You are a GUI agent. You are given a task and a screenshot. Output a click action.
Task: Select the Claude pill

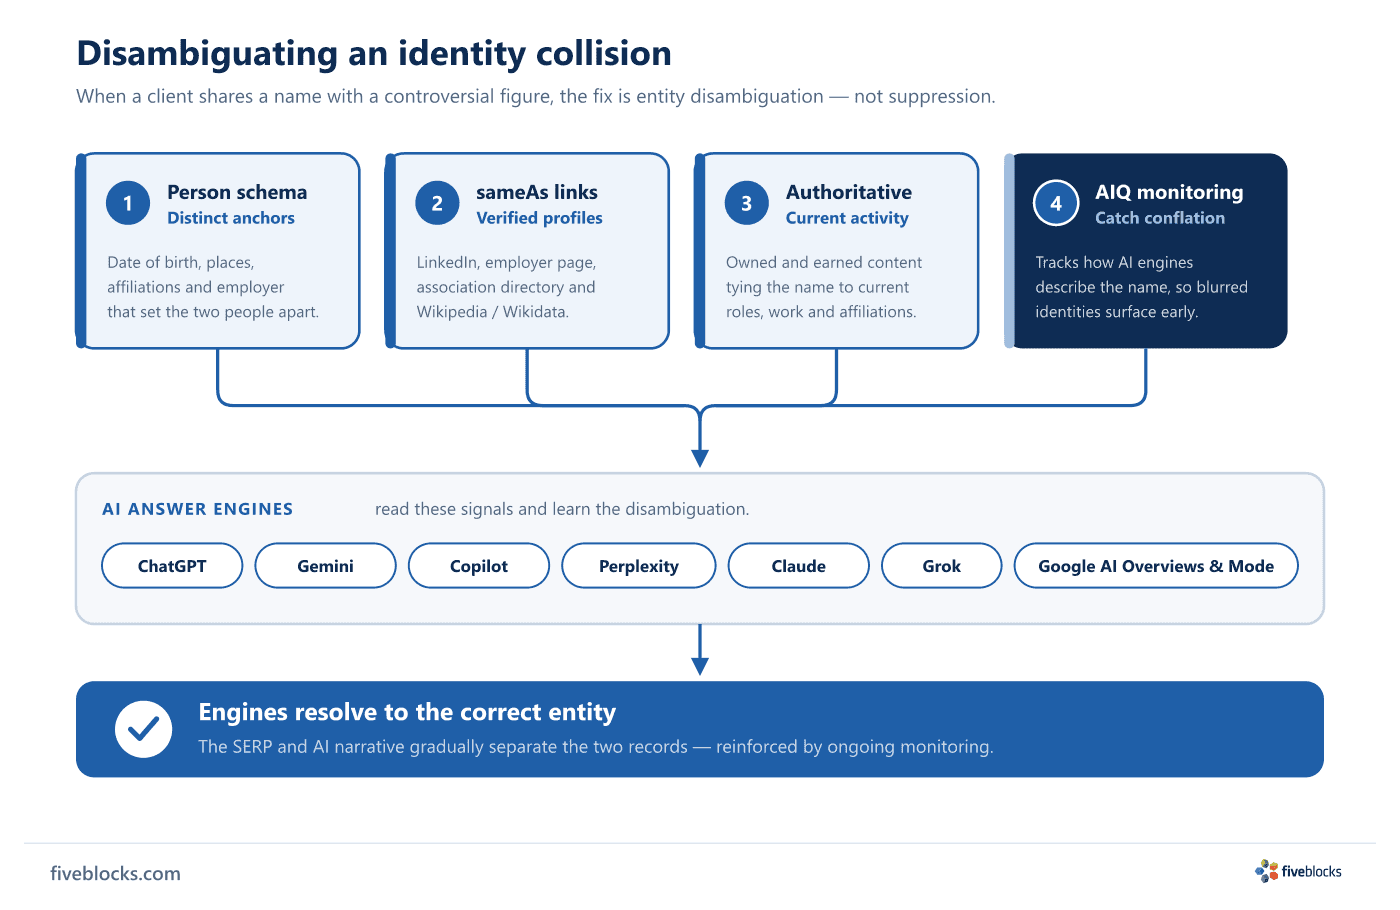(x=798, y=566)
